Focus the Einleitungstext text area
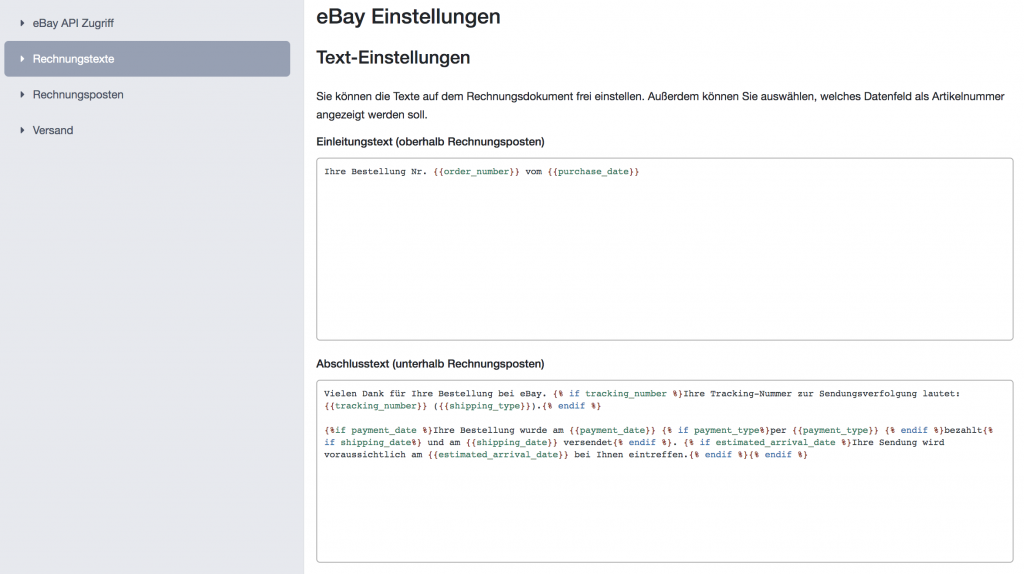The image size is (1024, 574). click(665, 249)
